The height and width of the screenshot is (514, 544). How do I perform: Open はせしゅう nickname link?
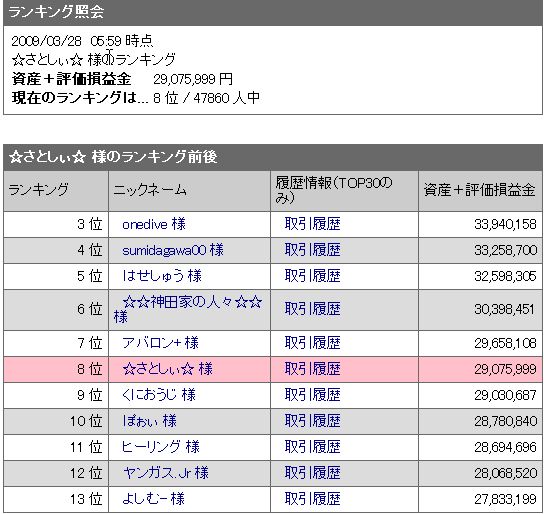point(162,276)
